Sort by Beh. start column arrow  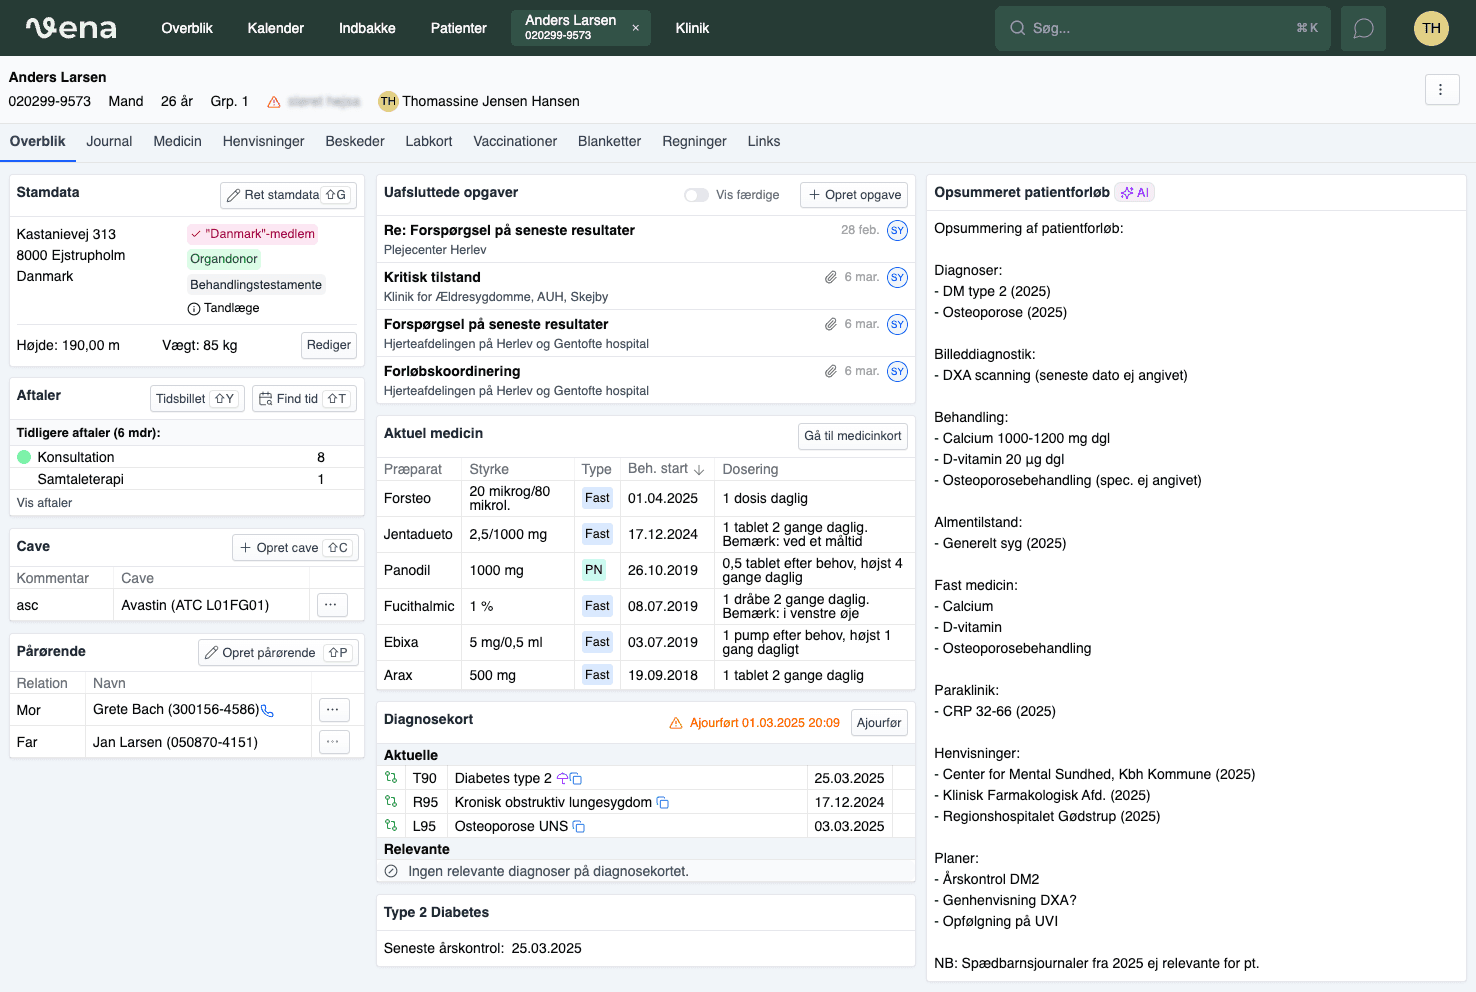pos(700,468)
